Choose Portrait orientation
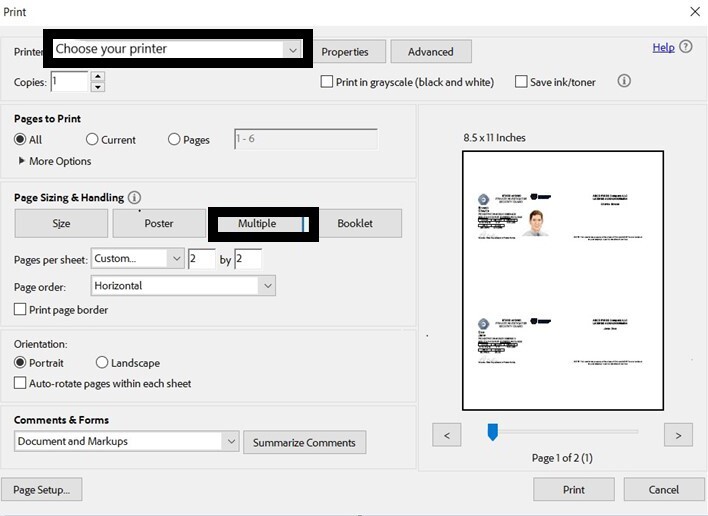 [x=20, y=362]
